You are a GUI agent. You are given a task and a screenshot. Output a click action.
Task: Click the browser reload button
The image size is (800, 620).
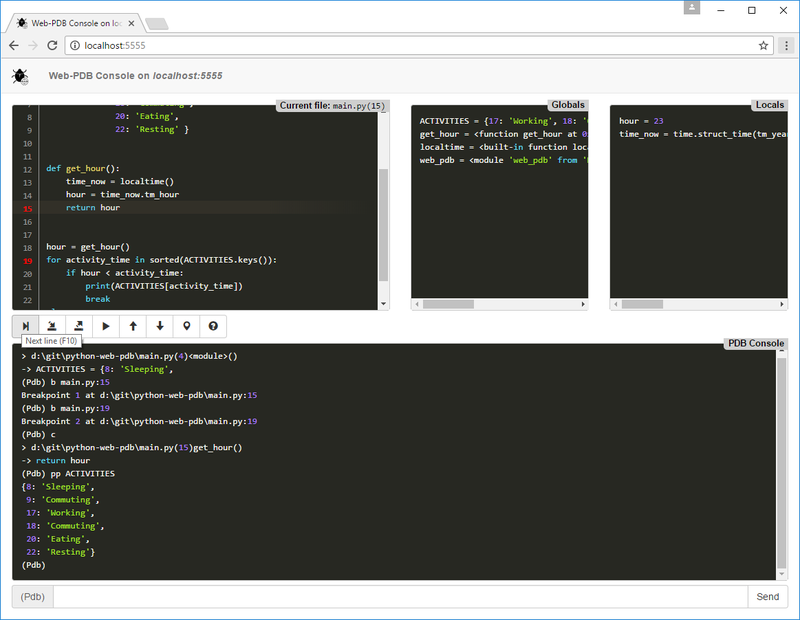52,46
